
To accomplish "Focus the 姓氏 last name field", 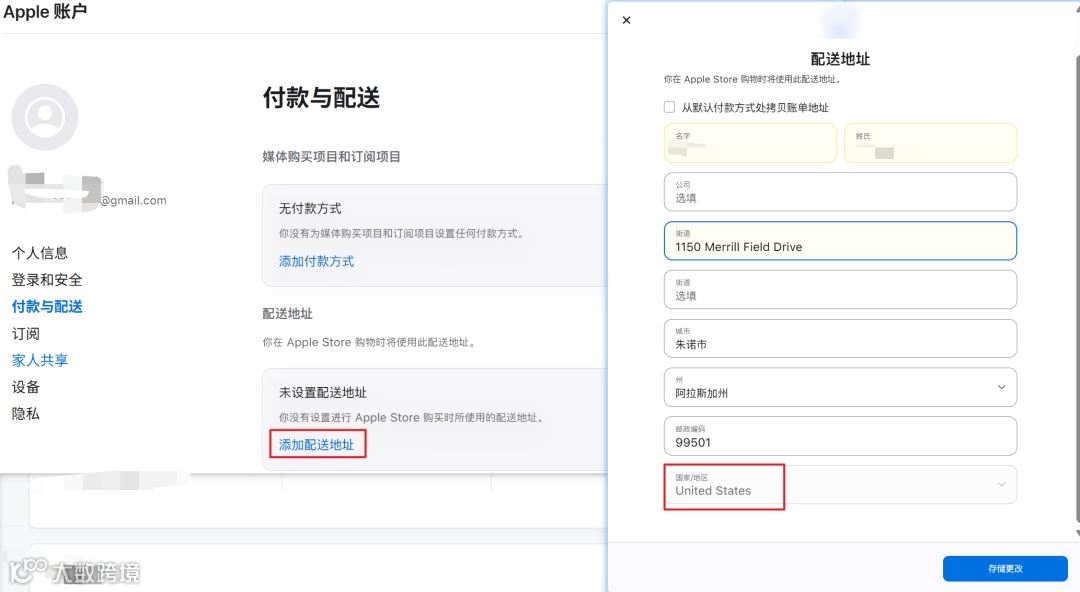I will pyautogui.click(x=931, y=143).
